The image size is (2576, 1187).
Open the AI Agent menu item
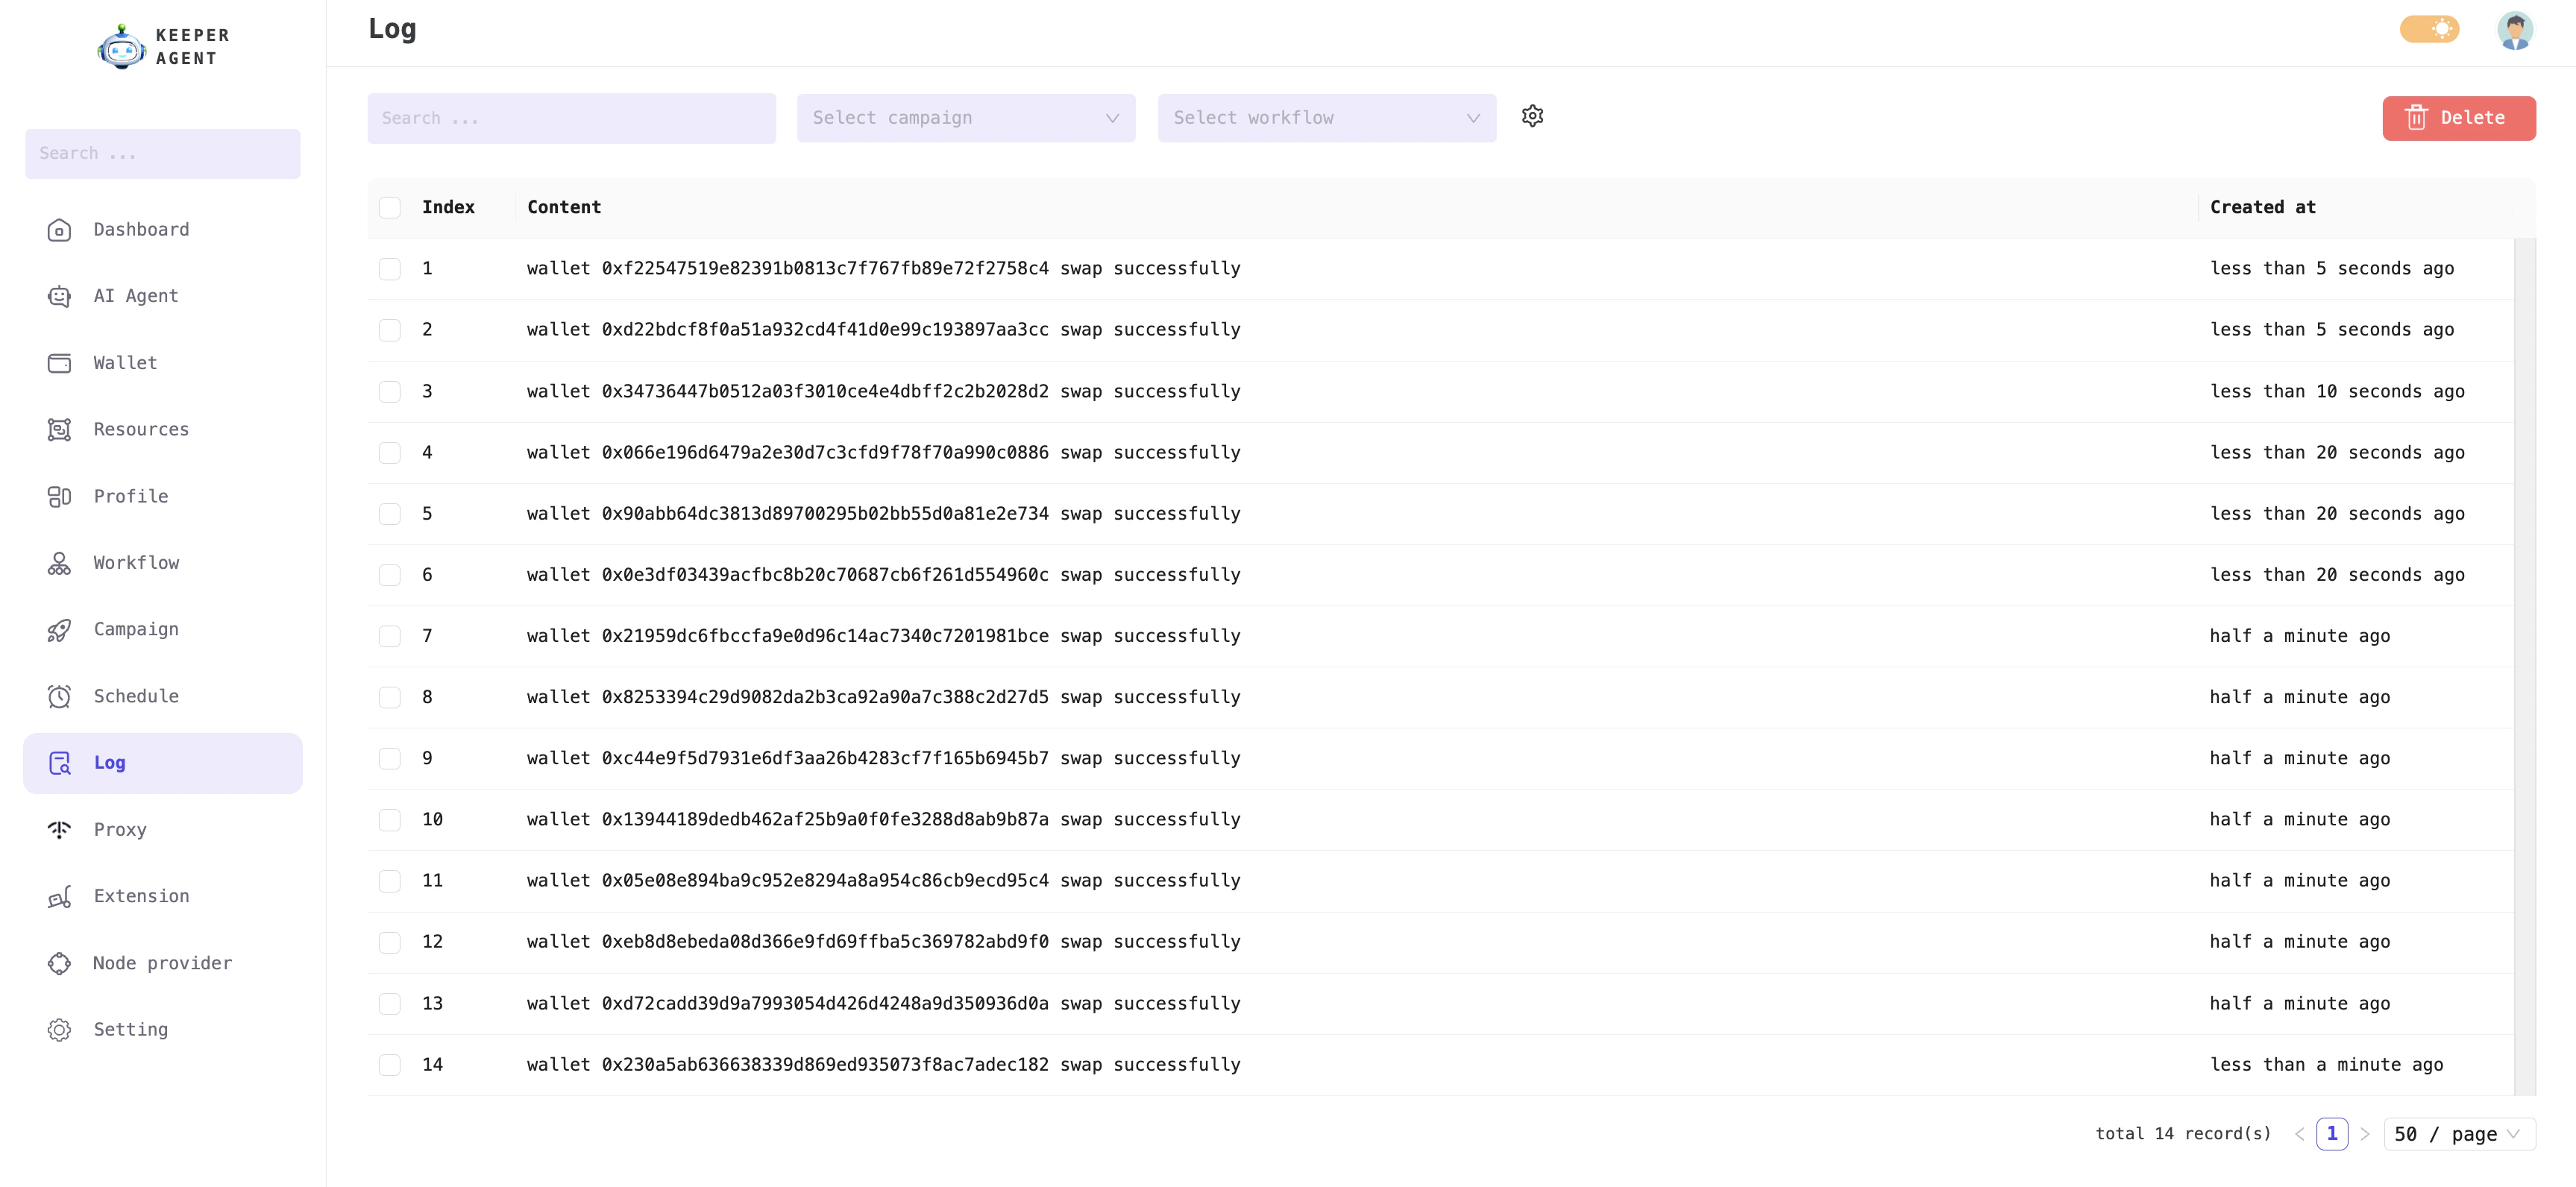[x=162, y=297]
